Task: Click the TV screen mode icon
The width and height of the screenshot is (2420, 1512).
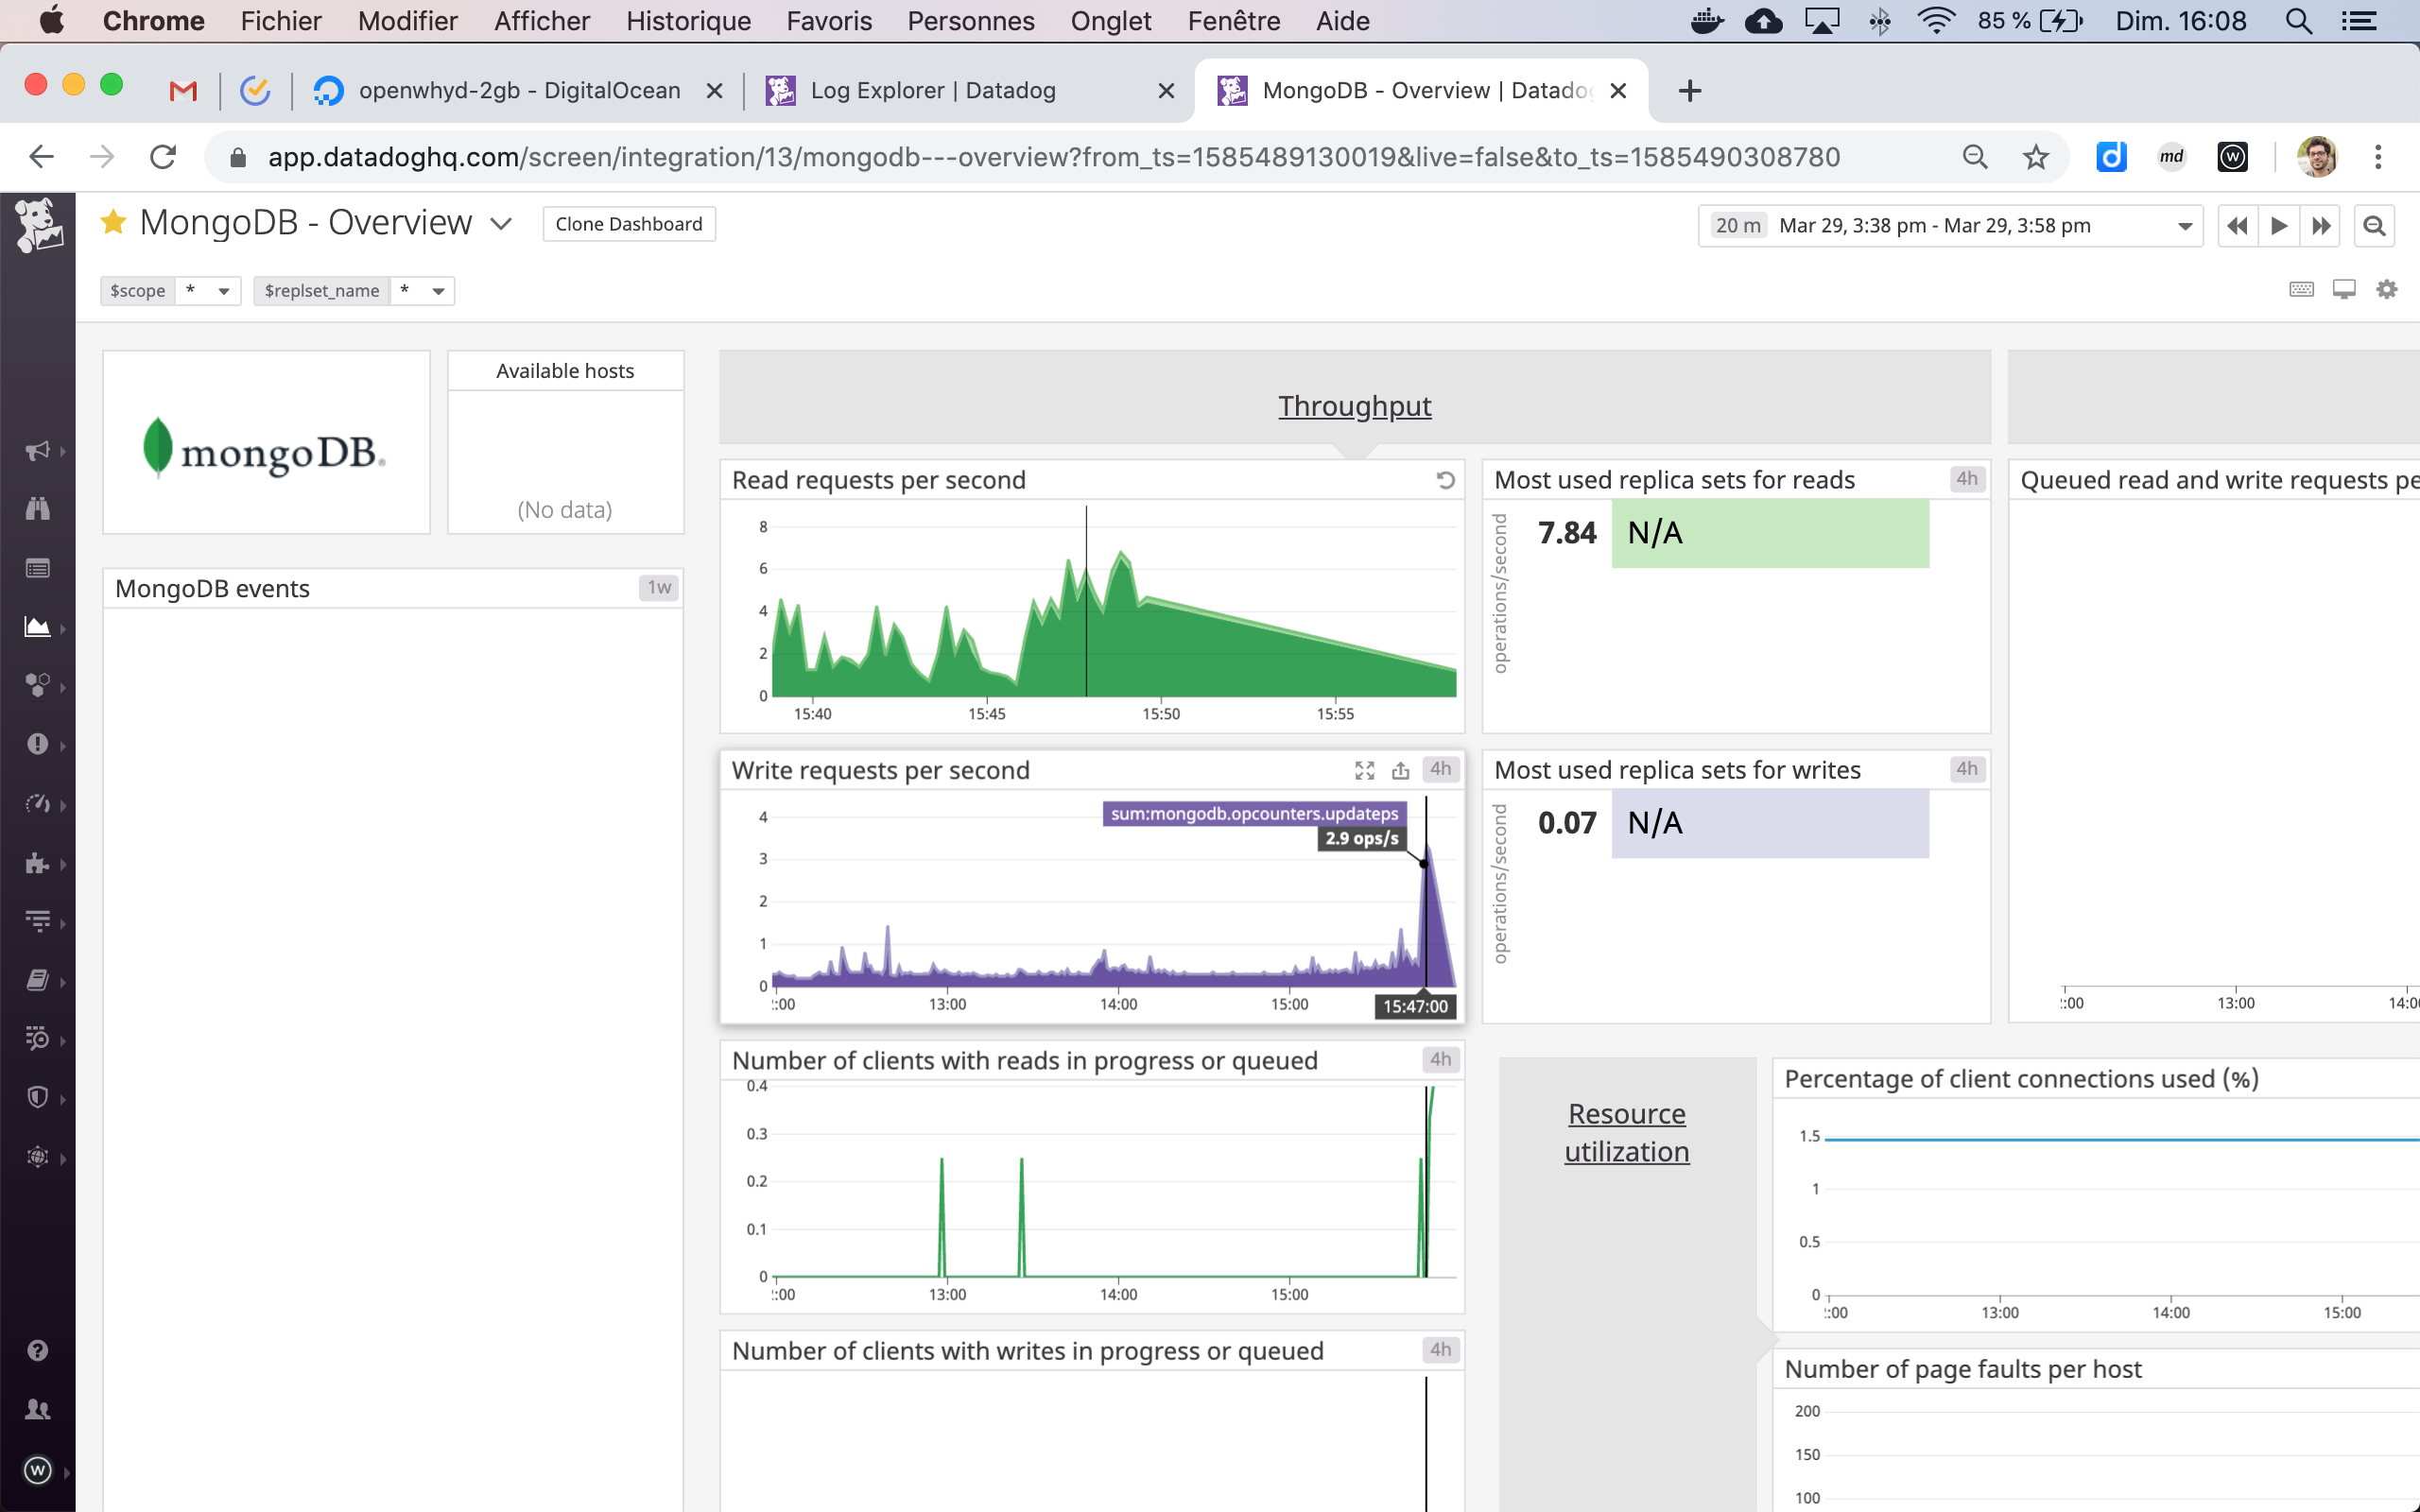Action: pyautogui.click(x=2345, y=289)
